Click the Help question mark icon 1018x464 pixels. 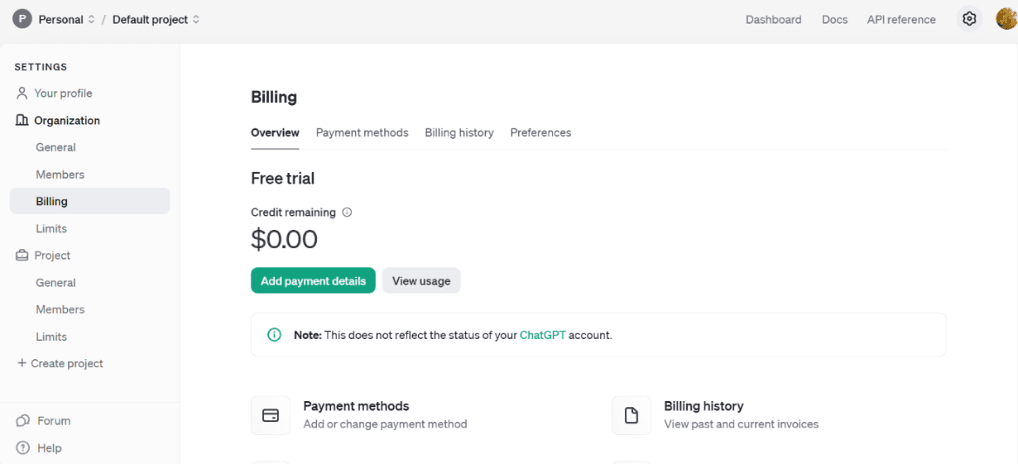point(23,448)
